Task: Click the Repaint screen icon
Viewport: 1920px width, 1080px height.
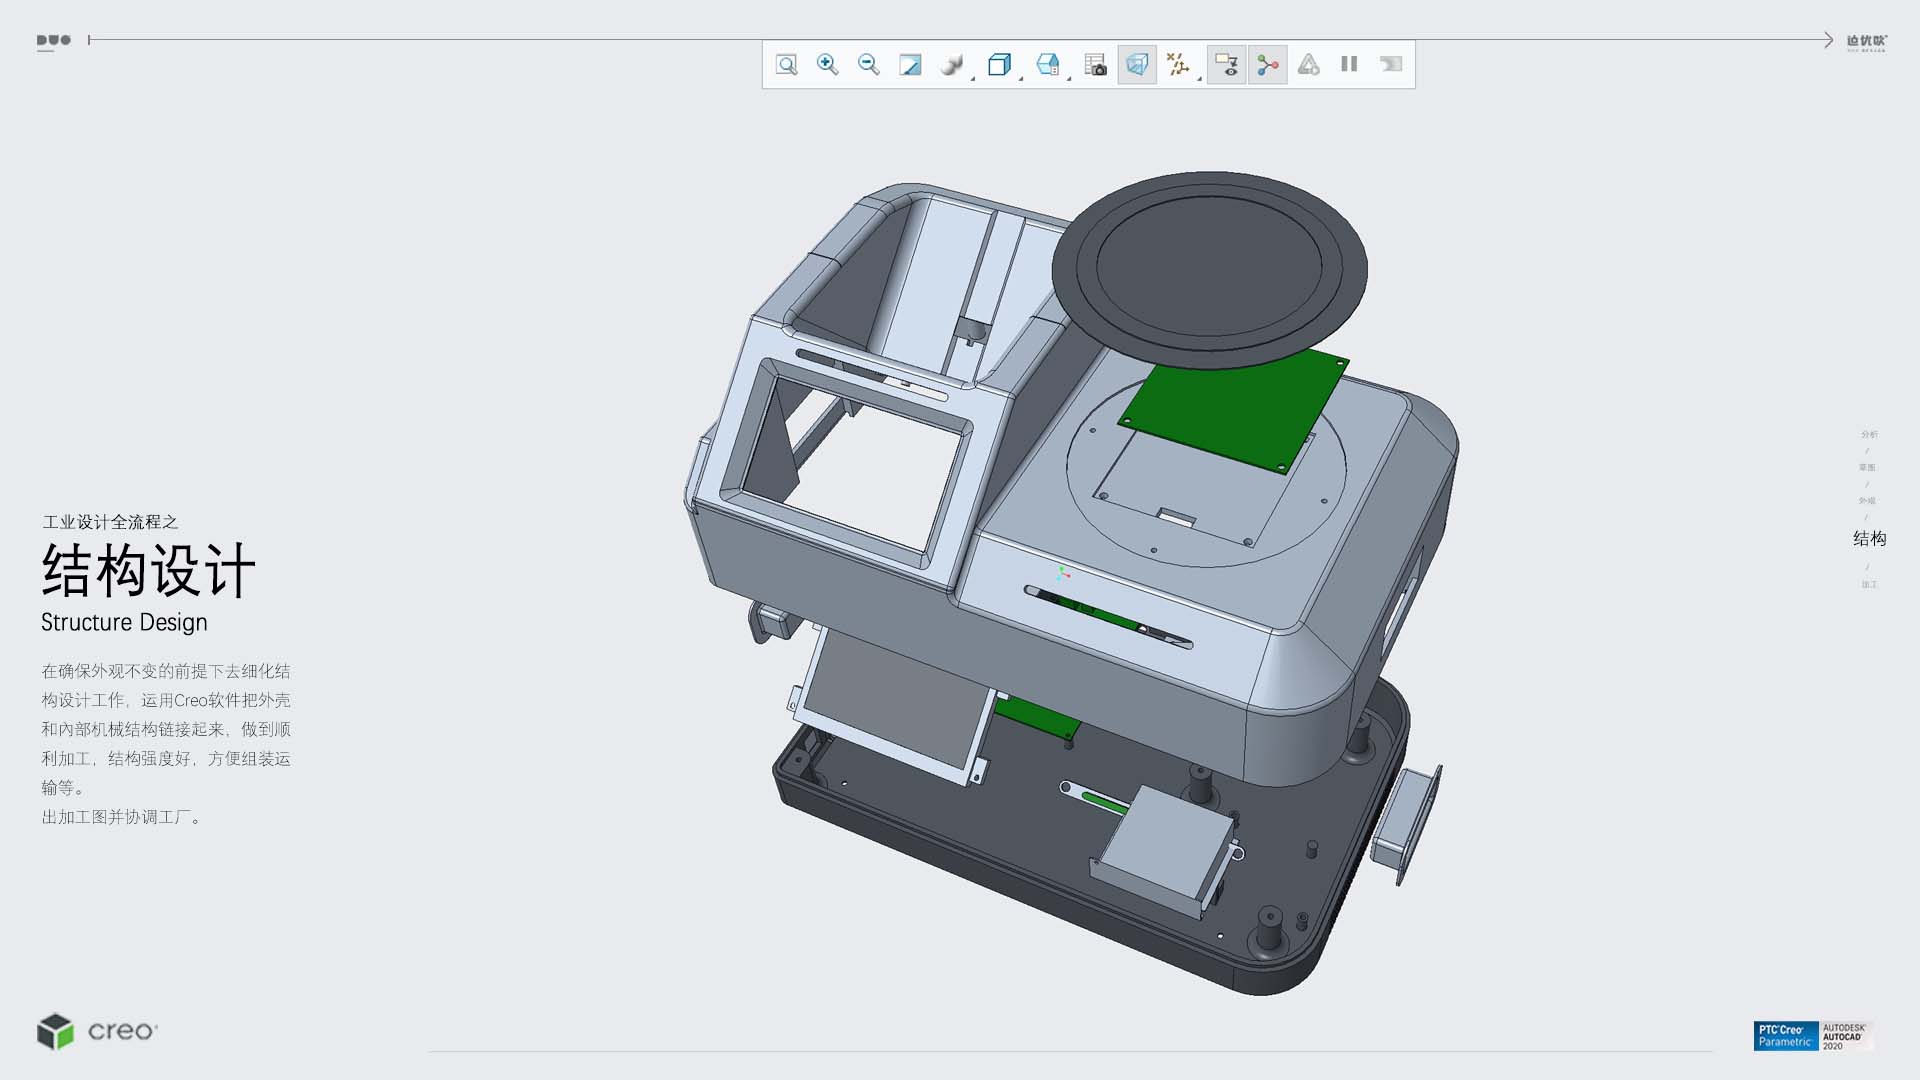Action: 910,65
